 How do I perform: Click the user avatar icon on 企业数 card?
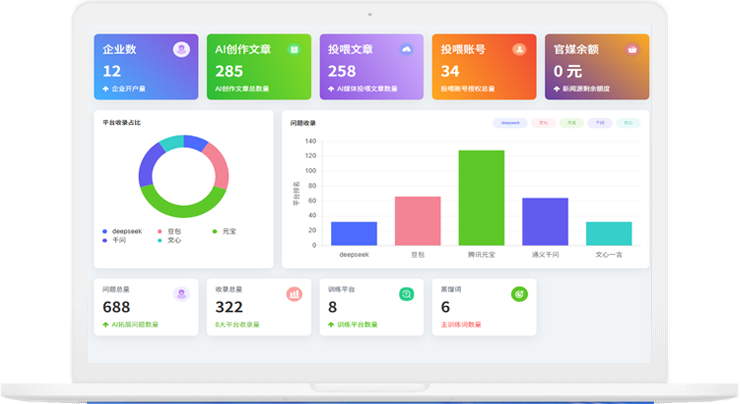tap(181, 49)
